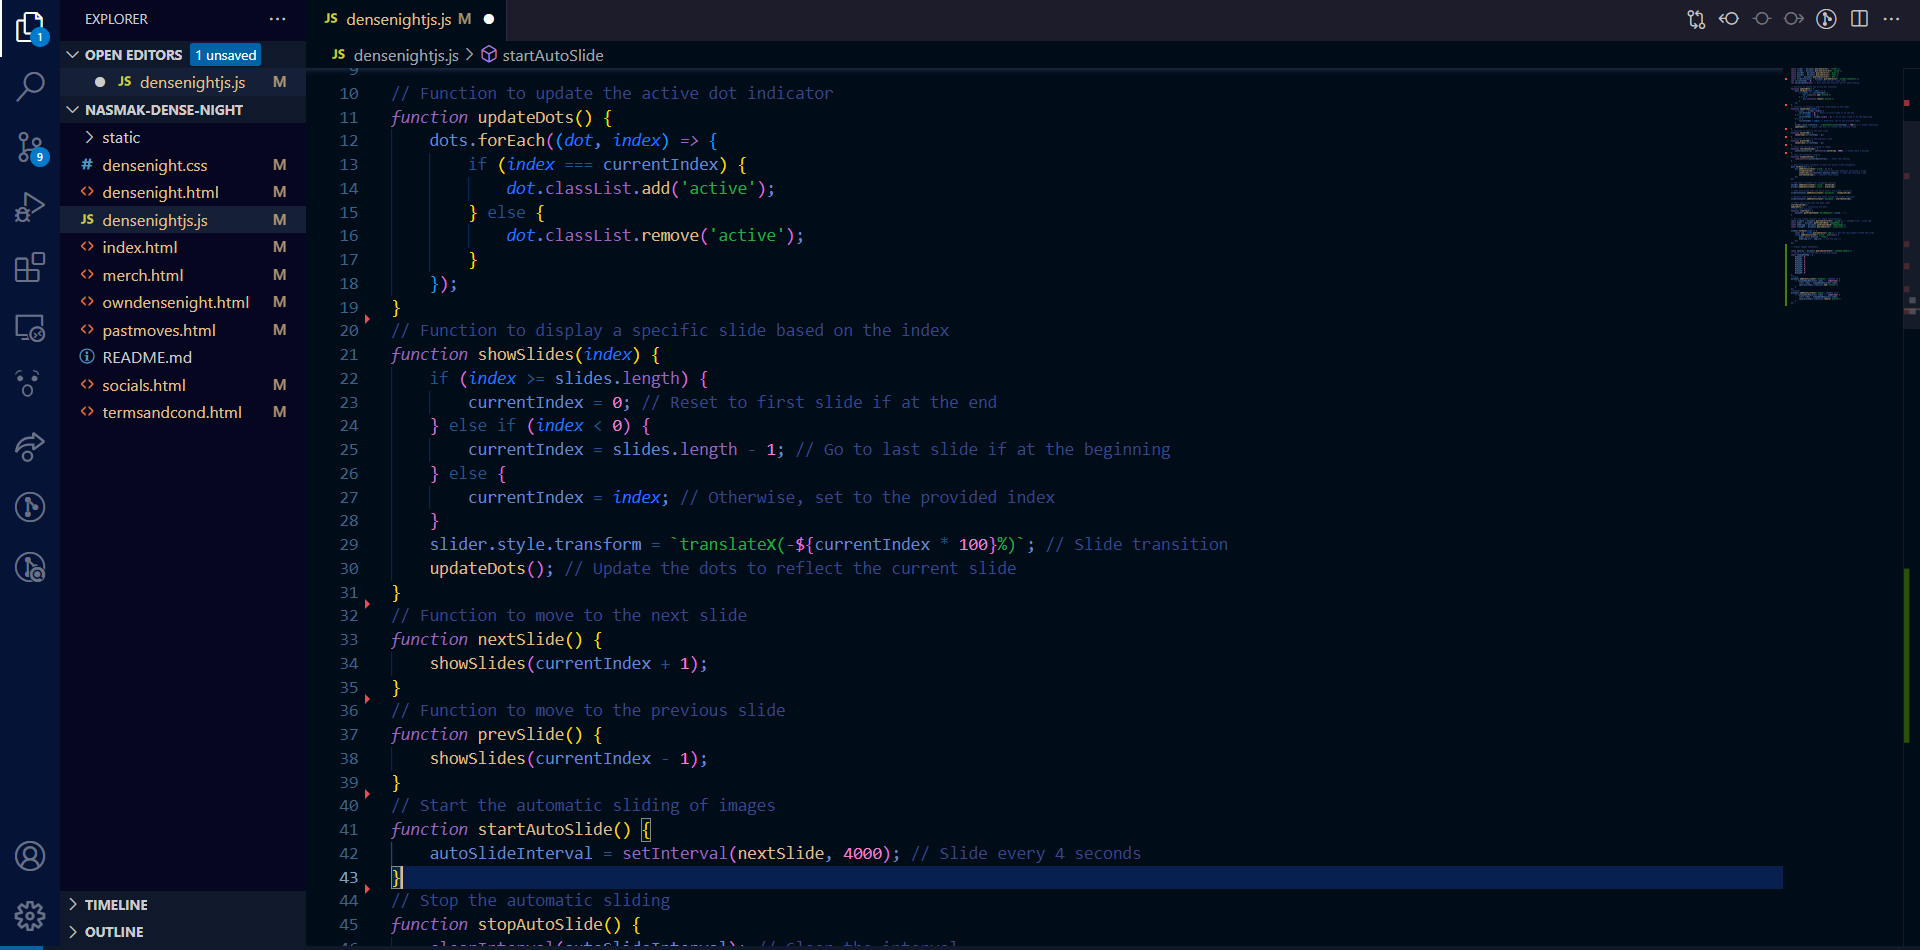Open the Run and Debug view

click(x=30, y=207)
